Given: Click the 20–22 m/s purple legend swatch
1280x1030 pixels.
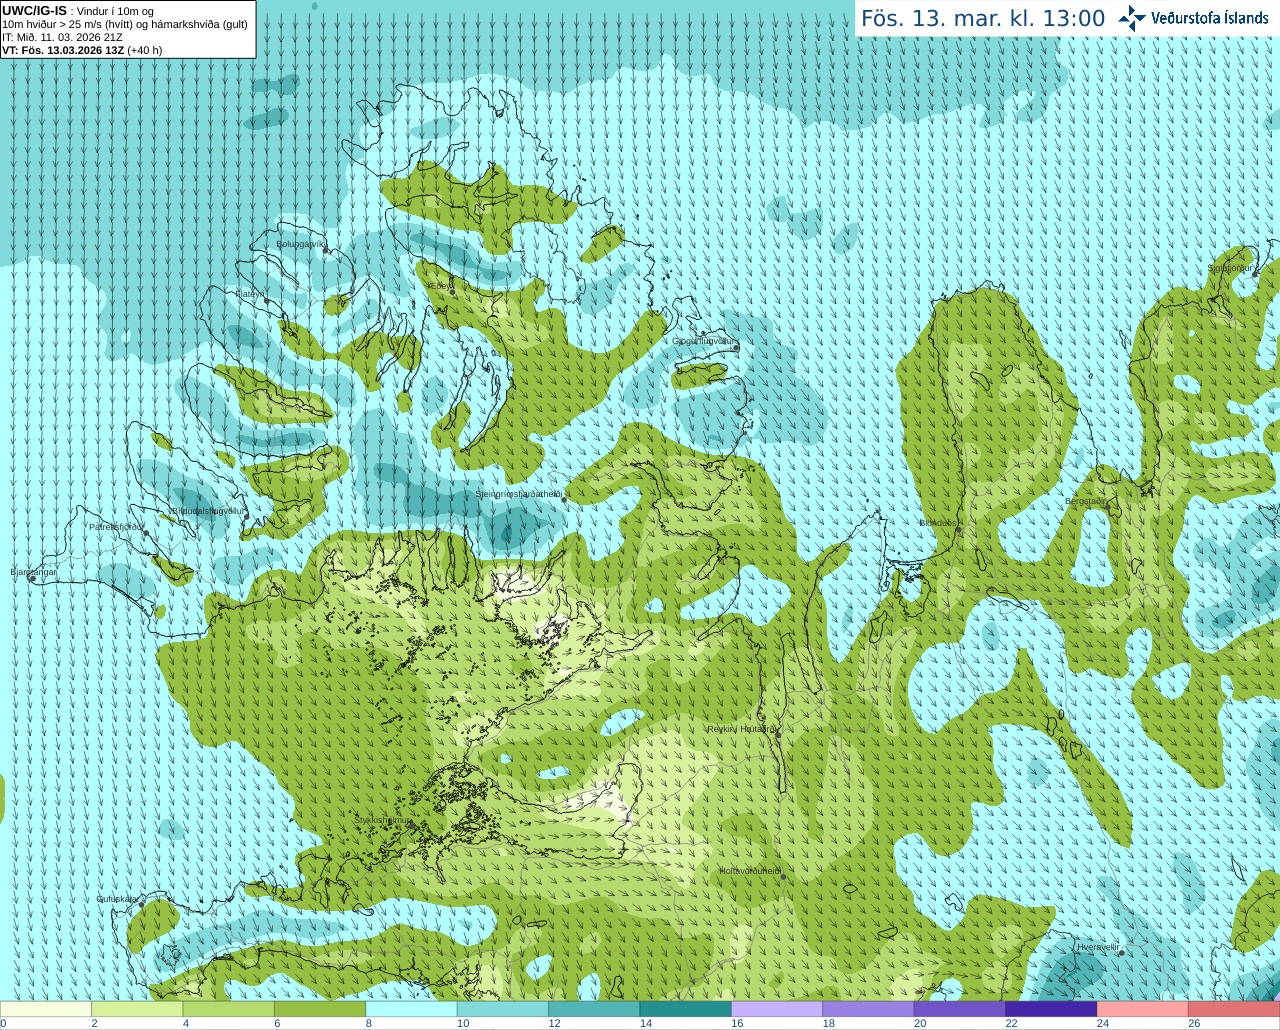Looking at the screenshot, I should [960, 1009].
